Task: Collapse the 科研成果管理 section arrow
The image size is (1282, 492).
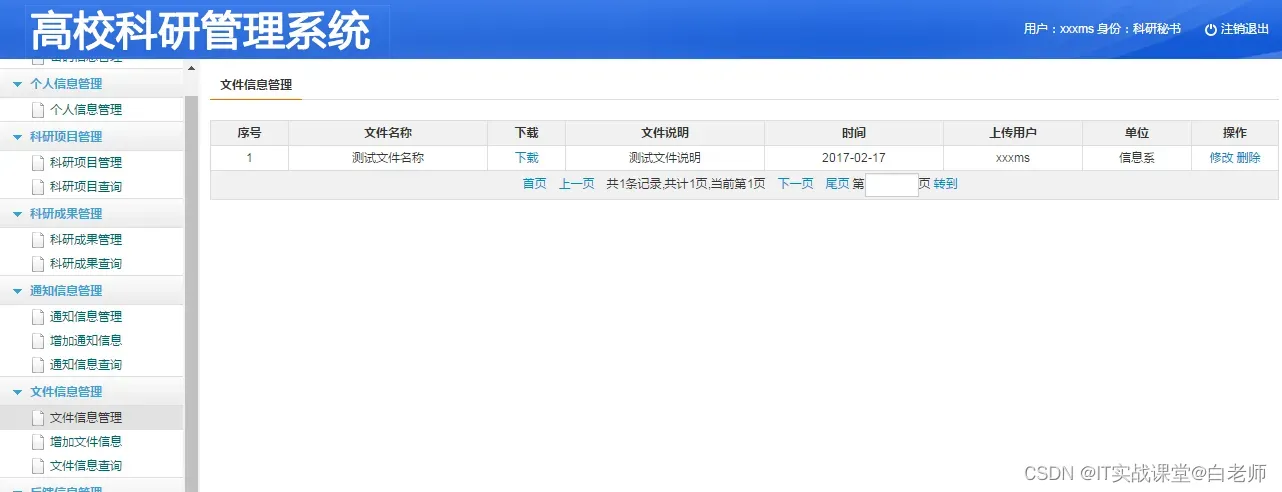Action: click(17, 215)
